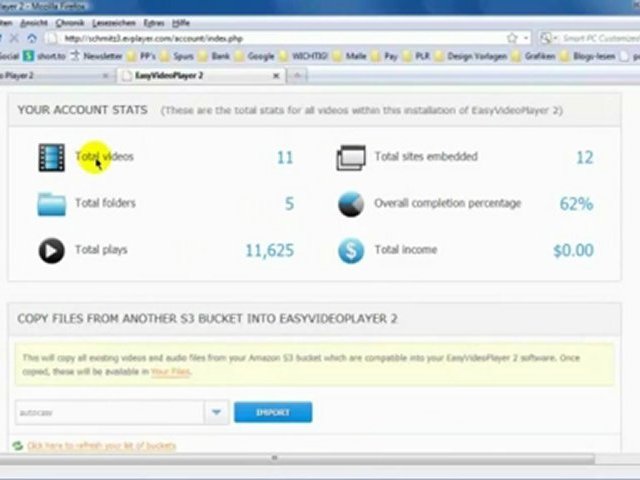Click the Total income dollar icon
This screenshot has height=480, width=640.
pos(351,250)
